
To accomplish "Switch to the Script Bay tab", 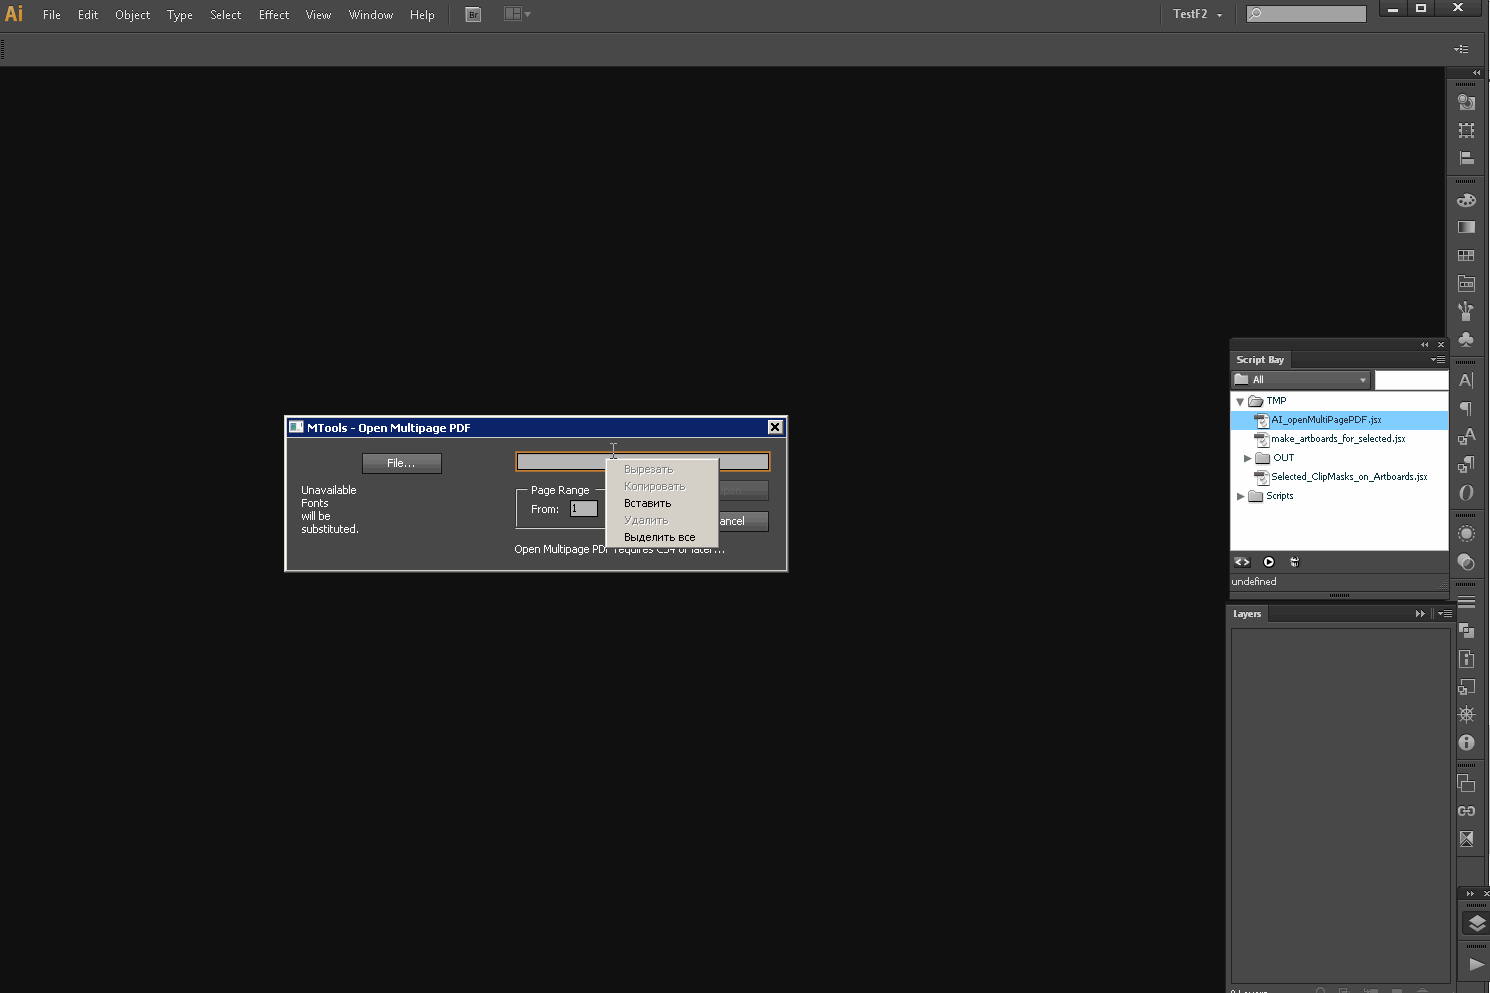I will [x=1260, y=360].
